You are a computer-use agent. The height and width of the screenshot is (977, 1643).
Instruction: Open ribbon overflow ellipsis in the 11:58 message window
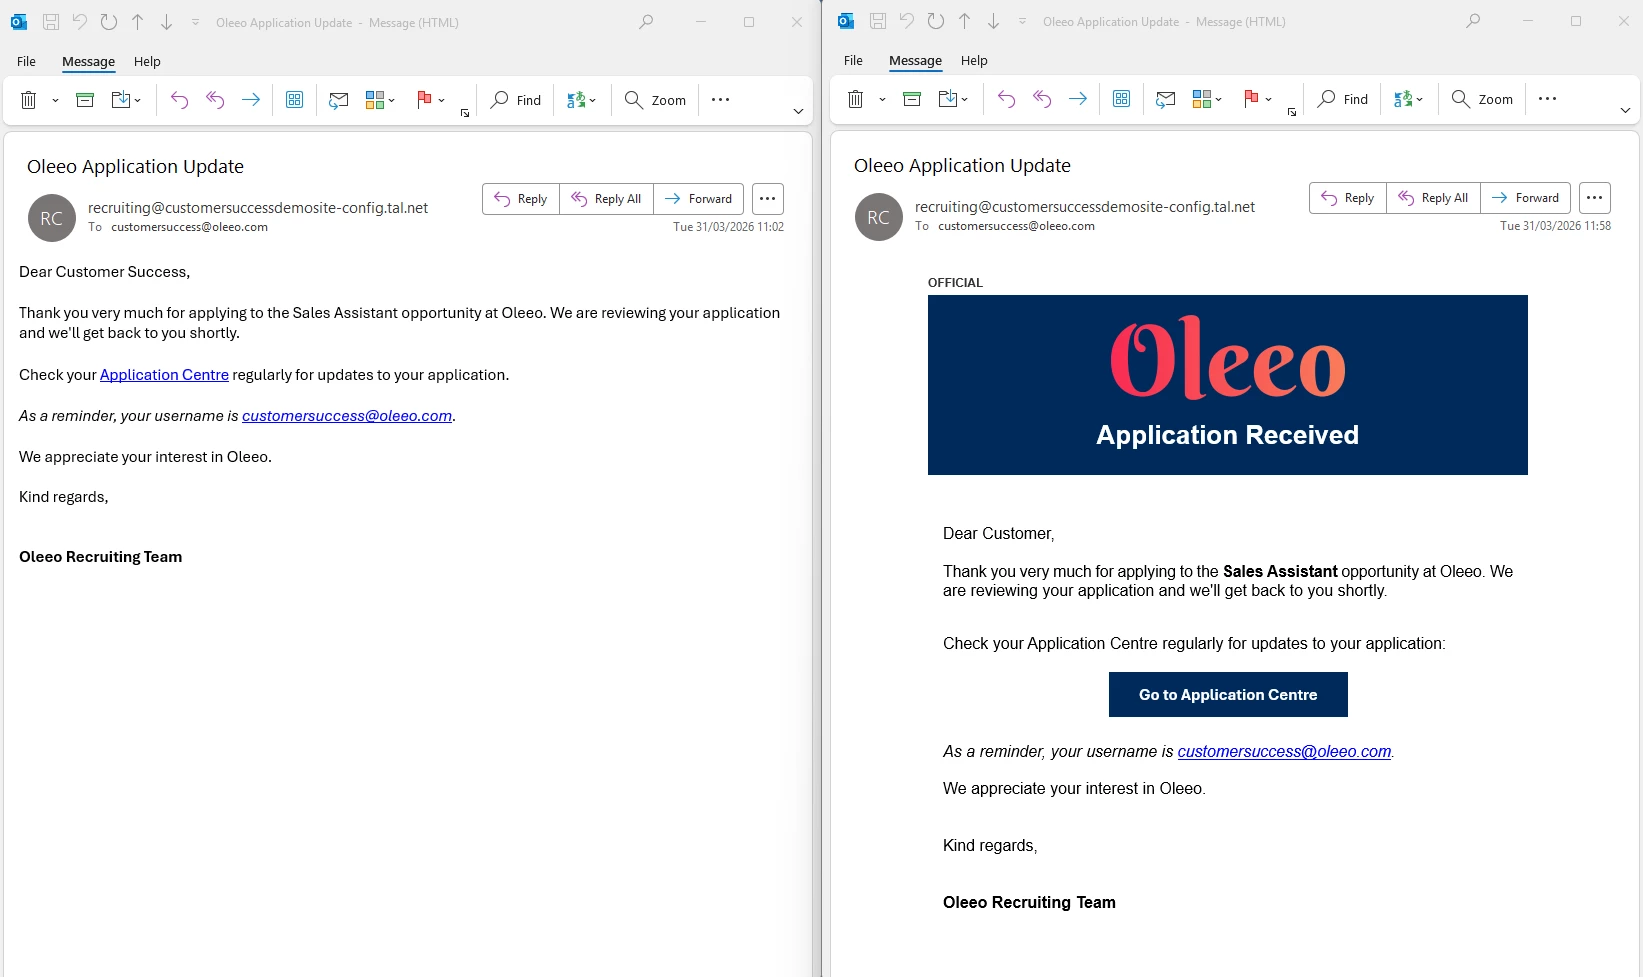[1548, 99]
